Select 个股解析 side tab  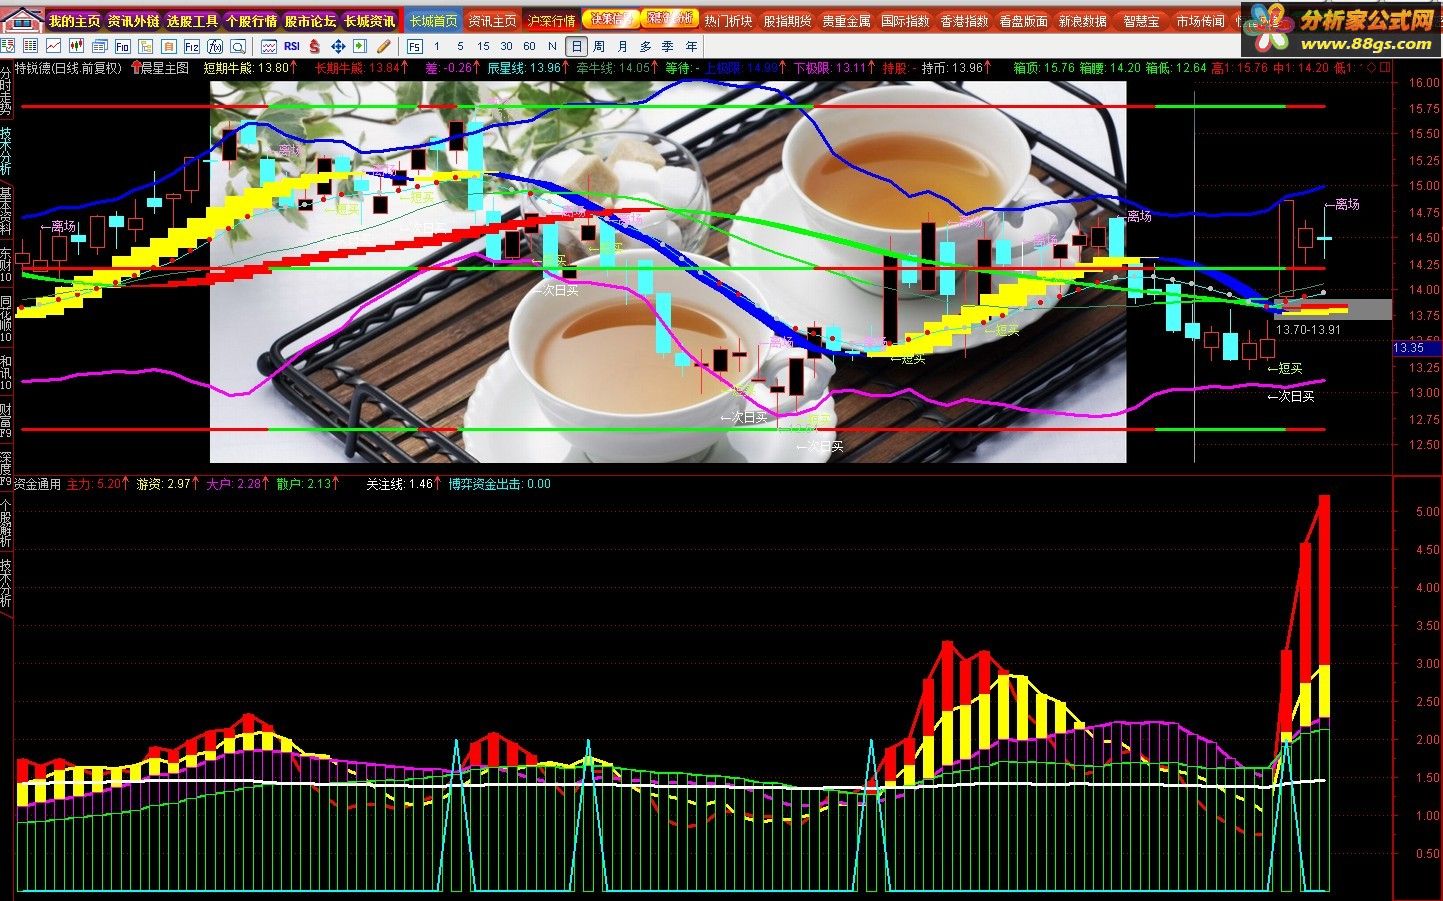(6, 522)
